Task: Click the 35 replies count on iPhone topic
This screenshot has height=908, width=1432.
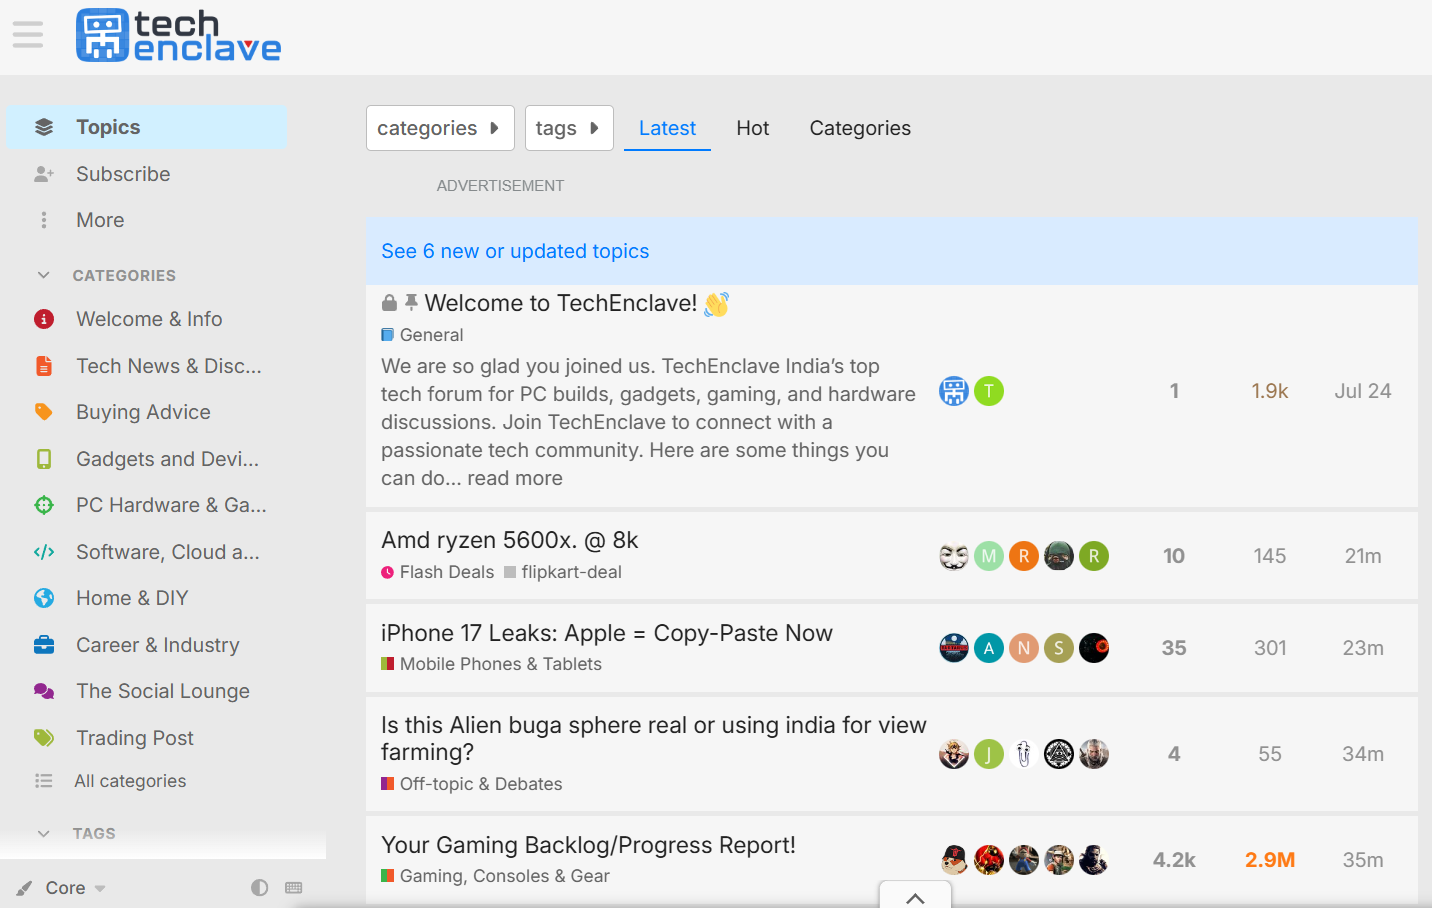Action: 1174,648
